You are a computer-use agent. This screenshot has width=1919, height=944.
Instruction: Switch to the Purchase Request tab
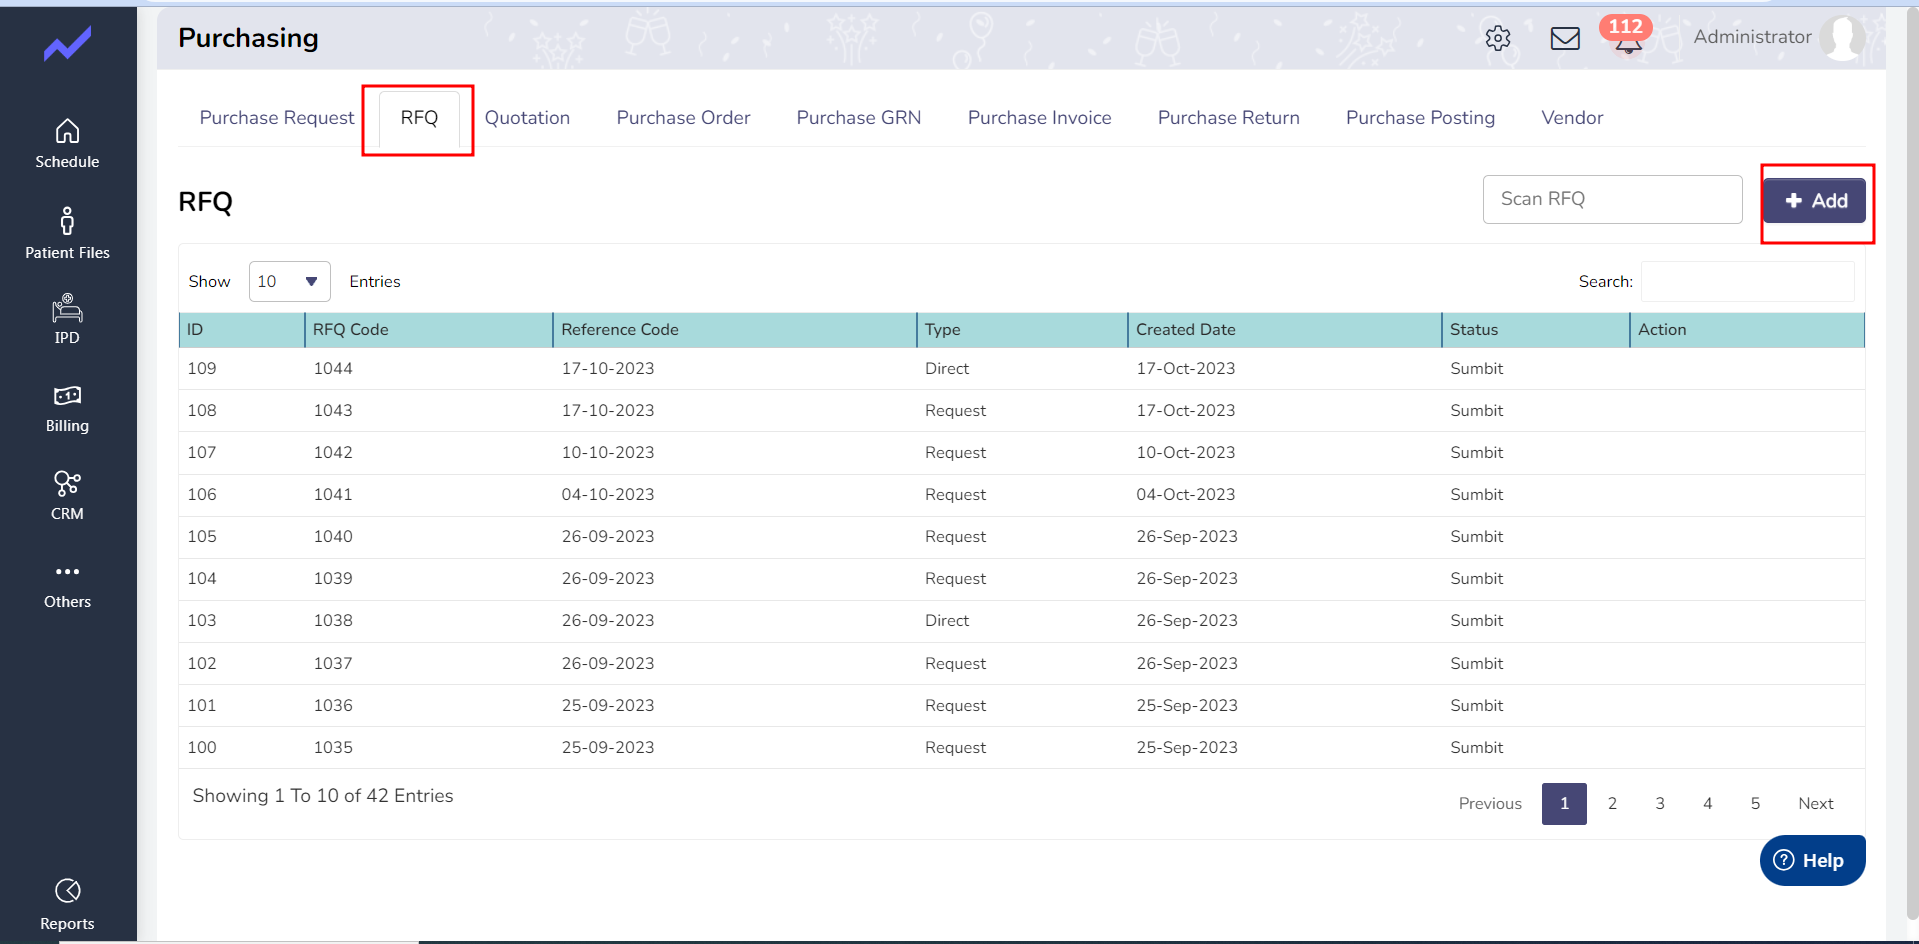point(277,118)
